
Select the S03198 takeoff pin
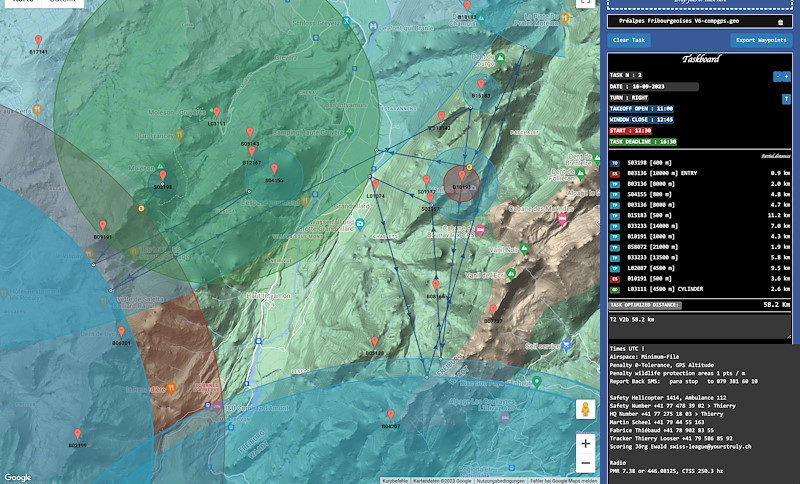click(x=163, y=176)
